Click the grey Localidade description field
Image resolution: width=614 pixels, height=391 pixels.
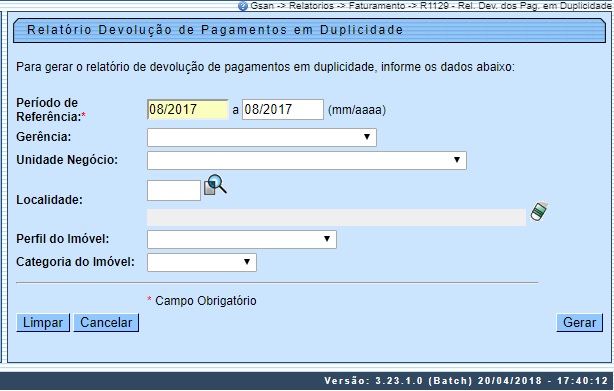[336, 217]
